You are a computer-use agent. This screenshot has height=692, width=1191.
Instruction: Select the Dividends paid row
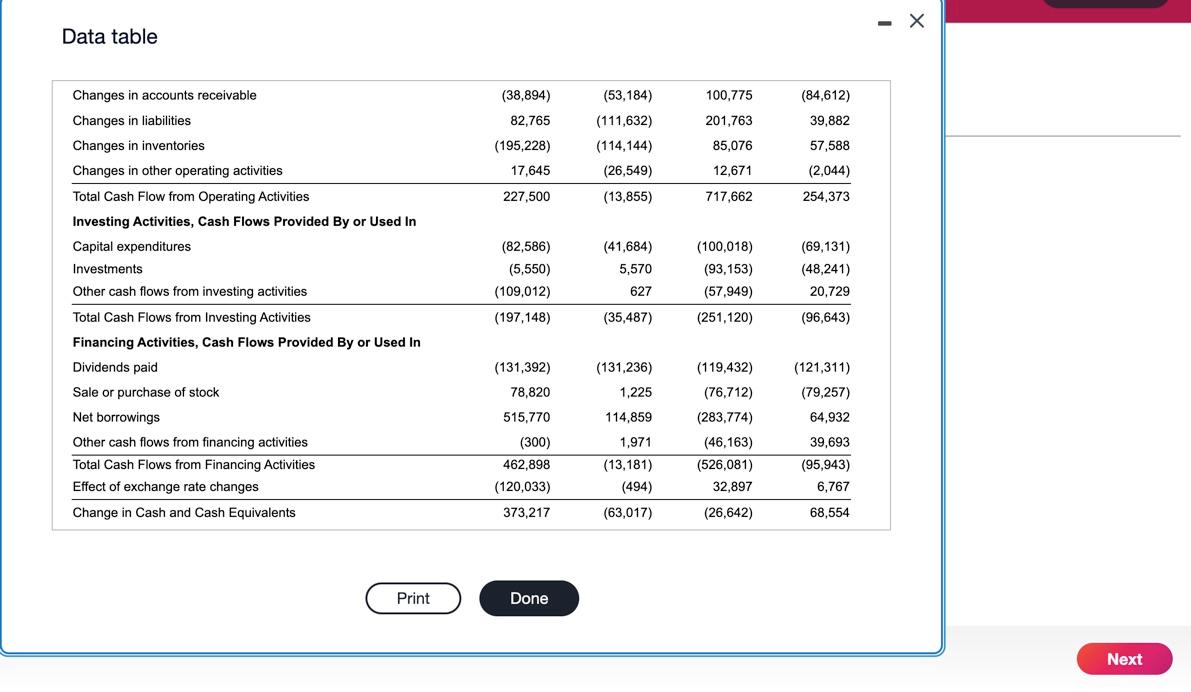point(117,367)
